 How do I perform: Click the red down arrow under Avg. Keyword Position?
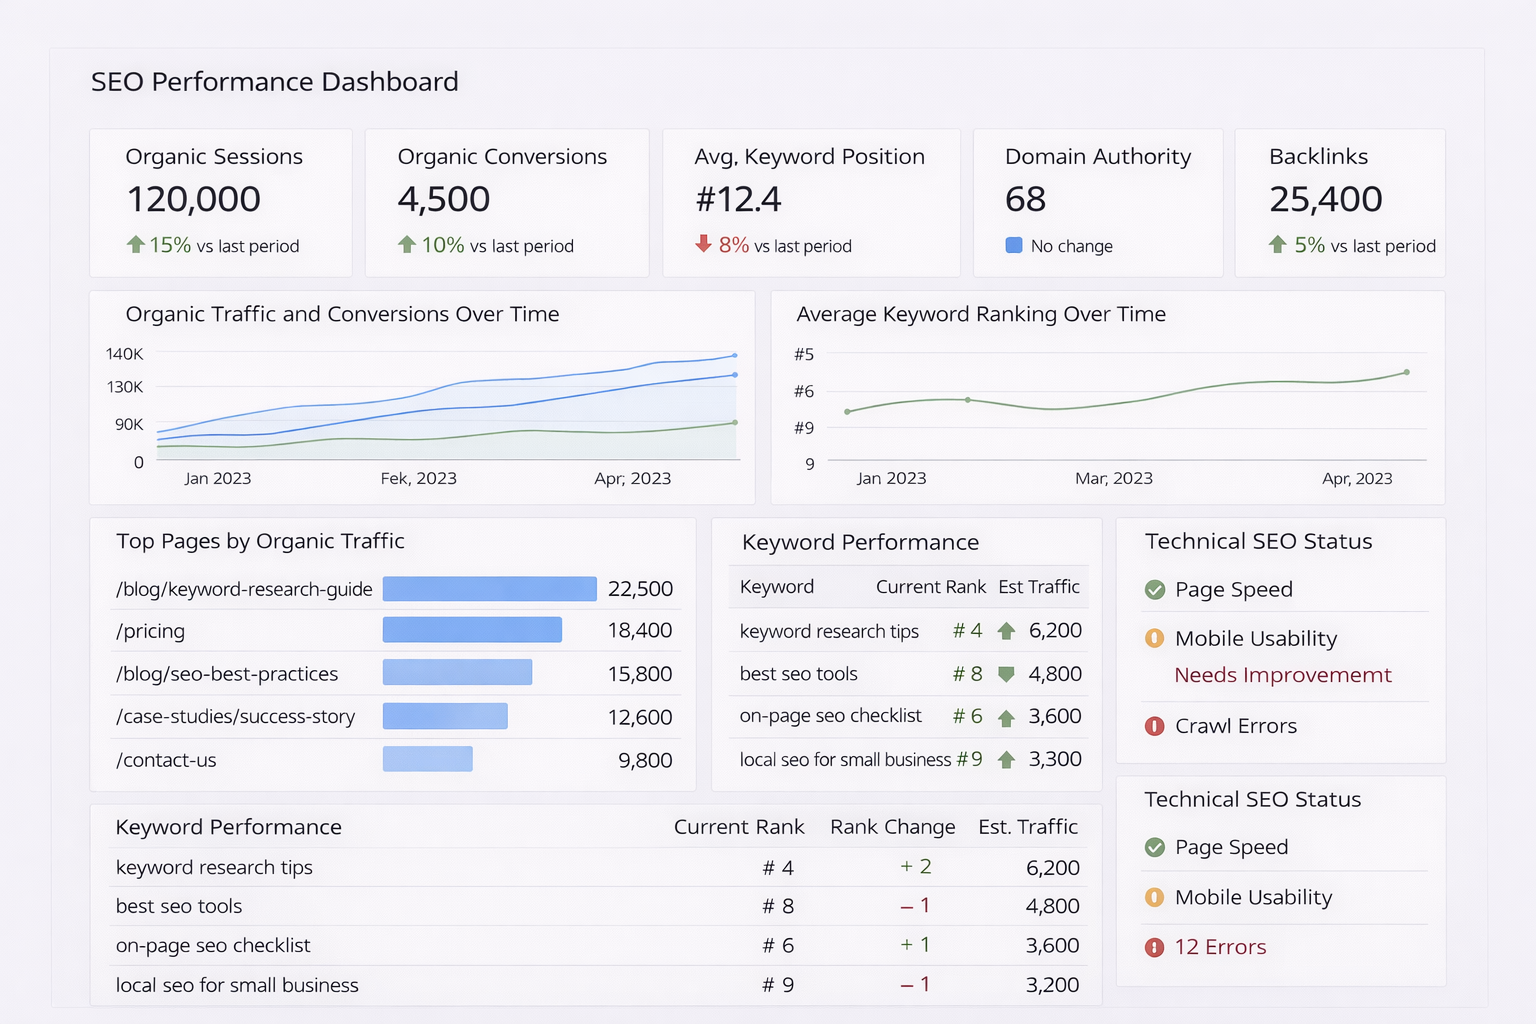[704, 244]
